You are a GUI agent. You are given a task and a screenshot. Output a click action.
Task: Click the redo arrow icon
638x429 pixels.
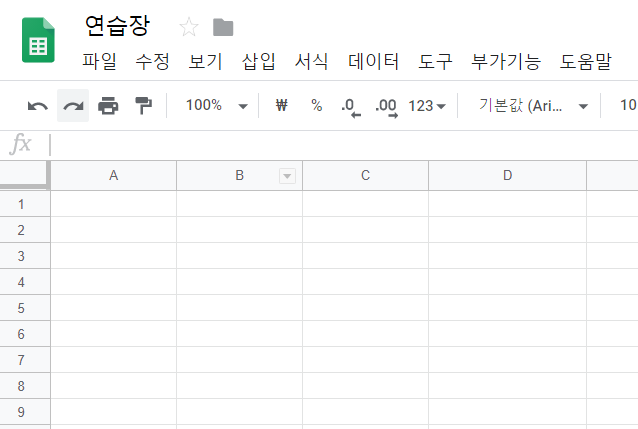click(x=73, y=106)
